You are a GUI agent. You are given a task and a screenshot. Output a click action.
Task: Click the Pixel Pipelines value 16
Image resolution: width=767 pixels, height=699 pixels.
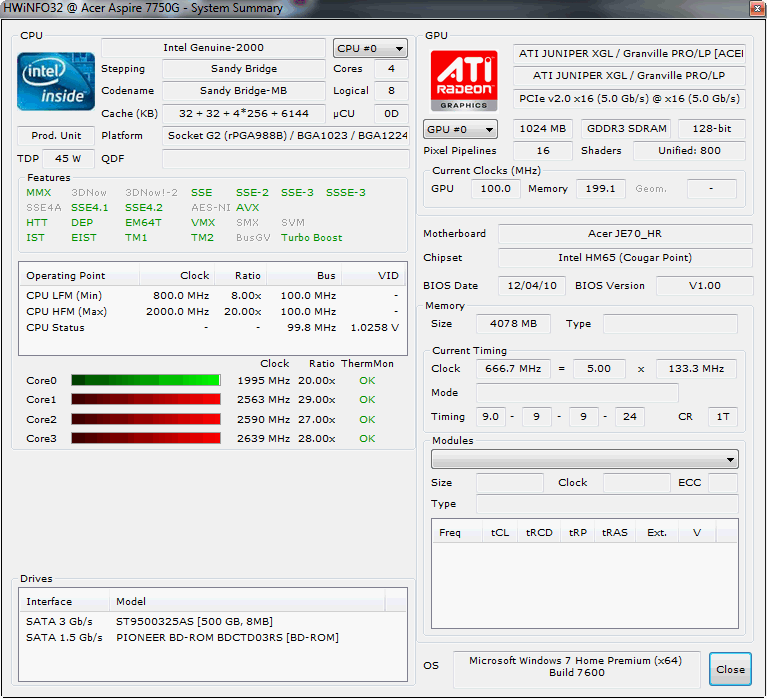pyautogui.click(x=543, y=151)
